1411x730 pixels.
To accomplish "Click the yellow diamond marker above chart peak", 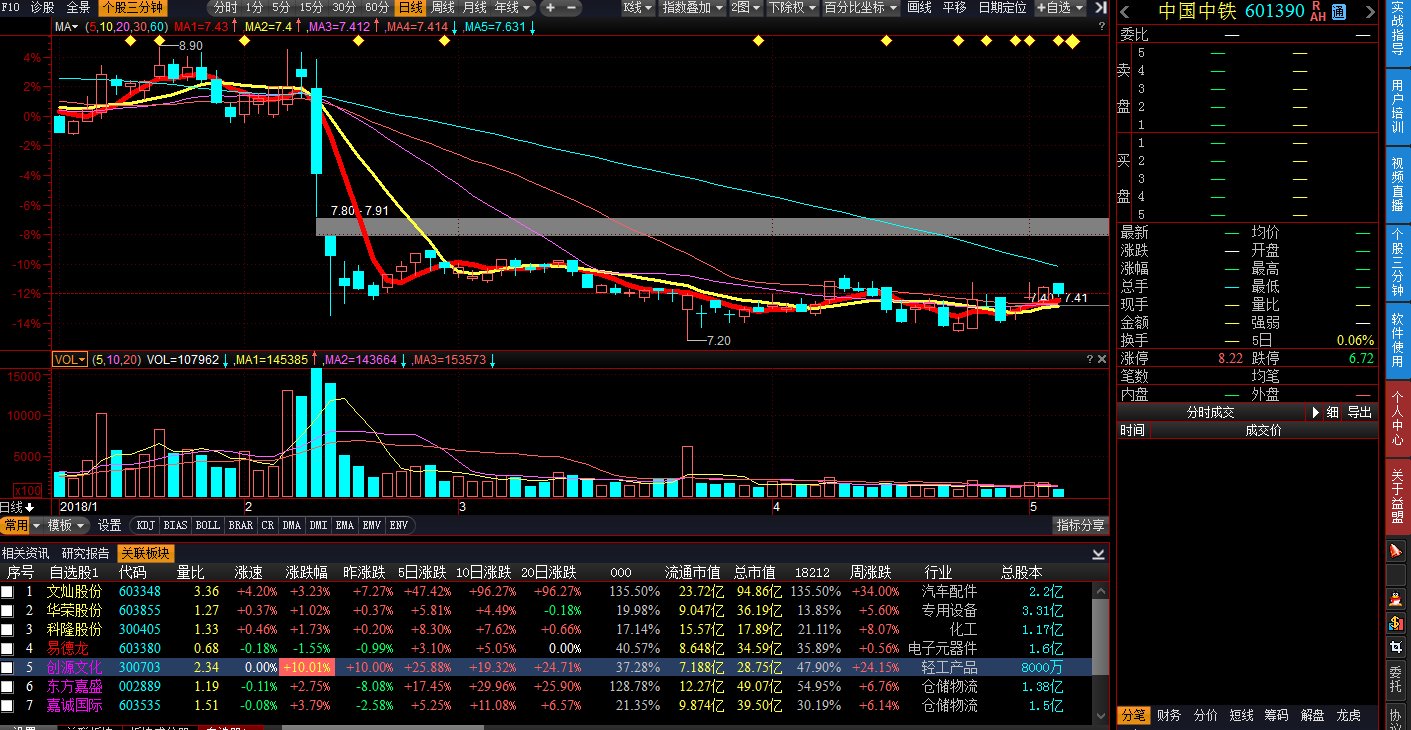I will pyautogui.click(x=160, y=41).
